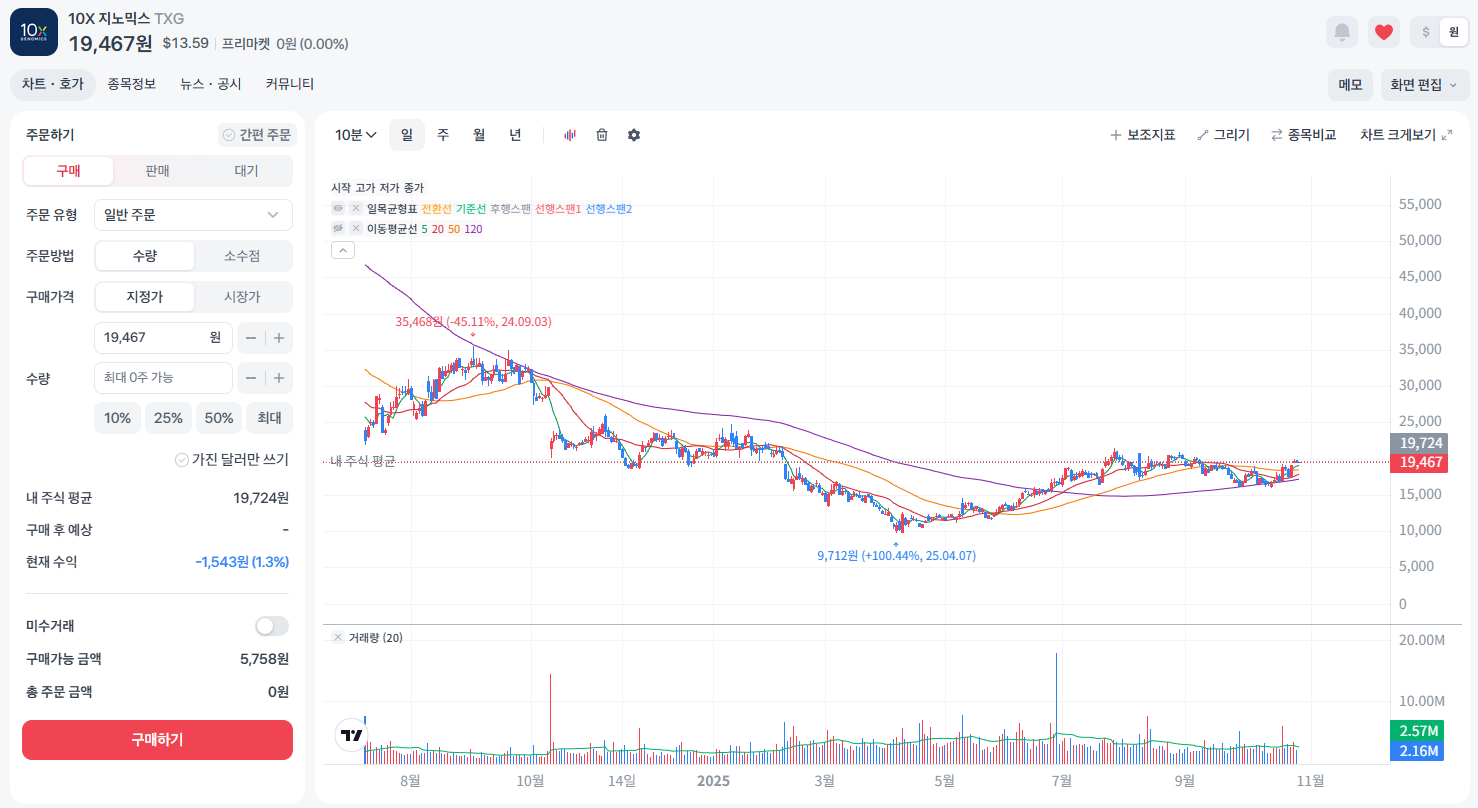This screenshot has height=808, width=1478.
Task: Open the candlestick chart type icon
Action: (x=570, y=135)
